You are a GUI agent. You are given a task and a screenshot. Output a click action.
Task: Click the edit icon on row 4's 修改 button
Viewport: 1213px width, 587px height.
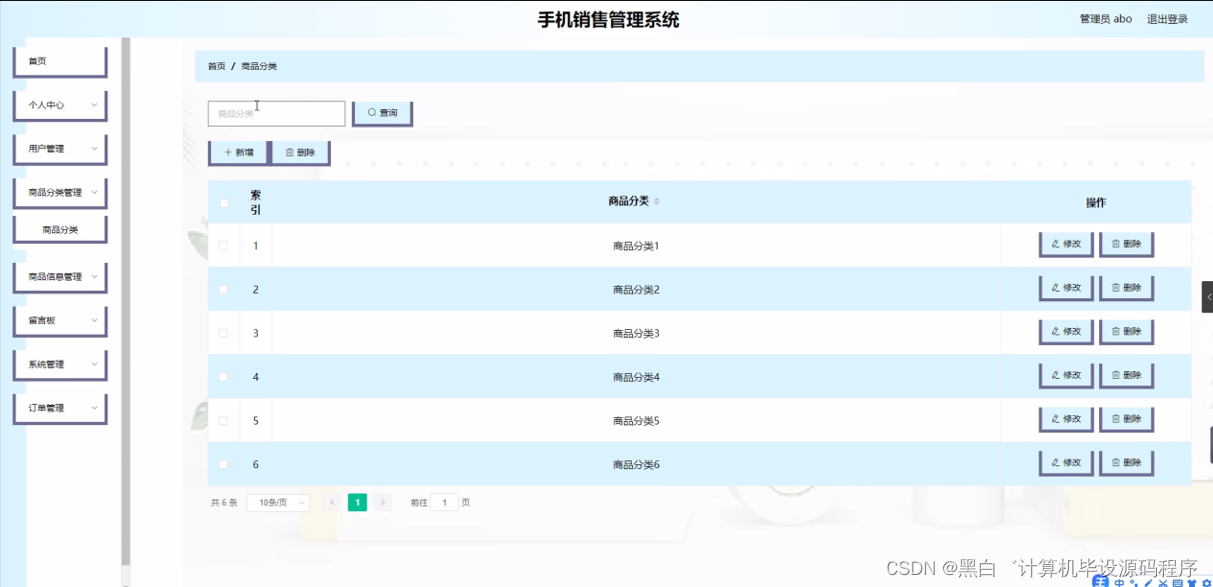coord(1053,375)
